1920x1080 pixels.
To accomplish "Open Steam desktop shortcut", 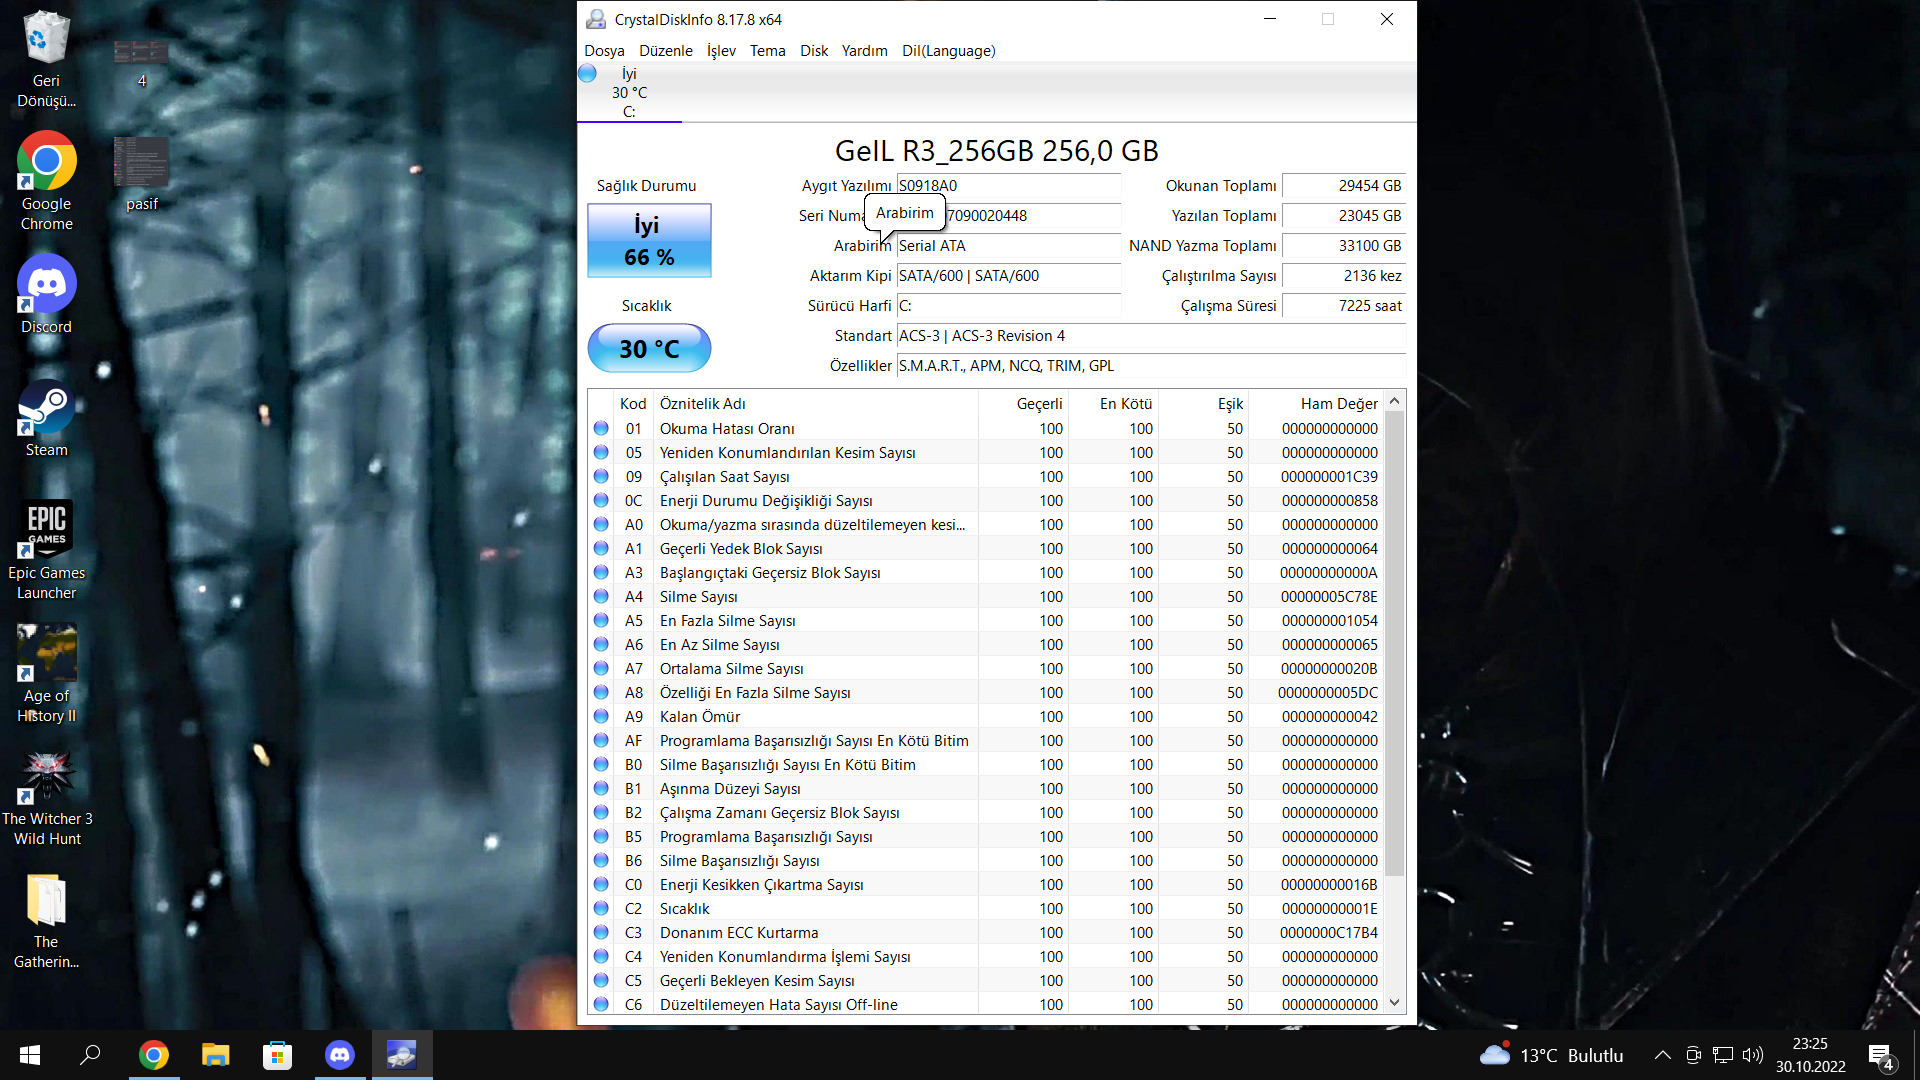I will 47,418.
